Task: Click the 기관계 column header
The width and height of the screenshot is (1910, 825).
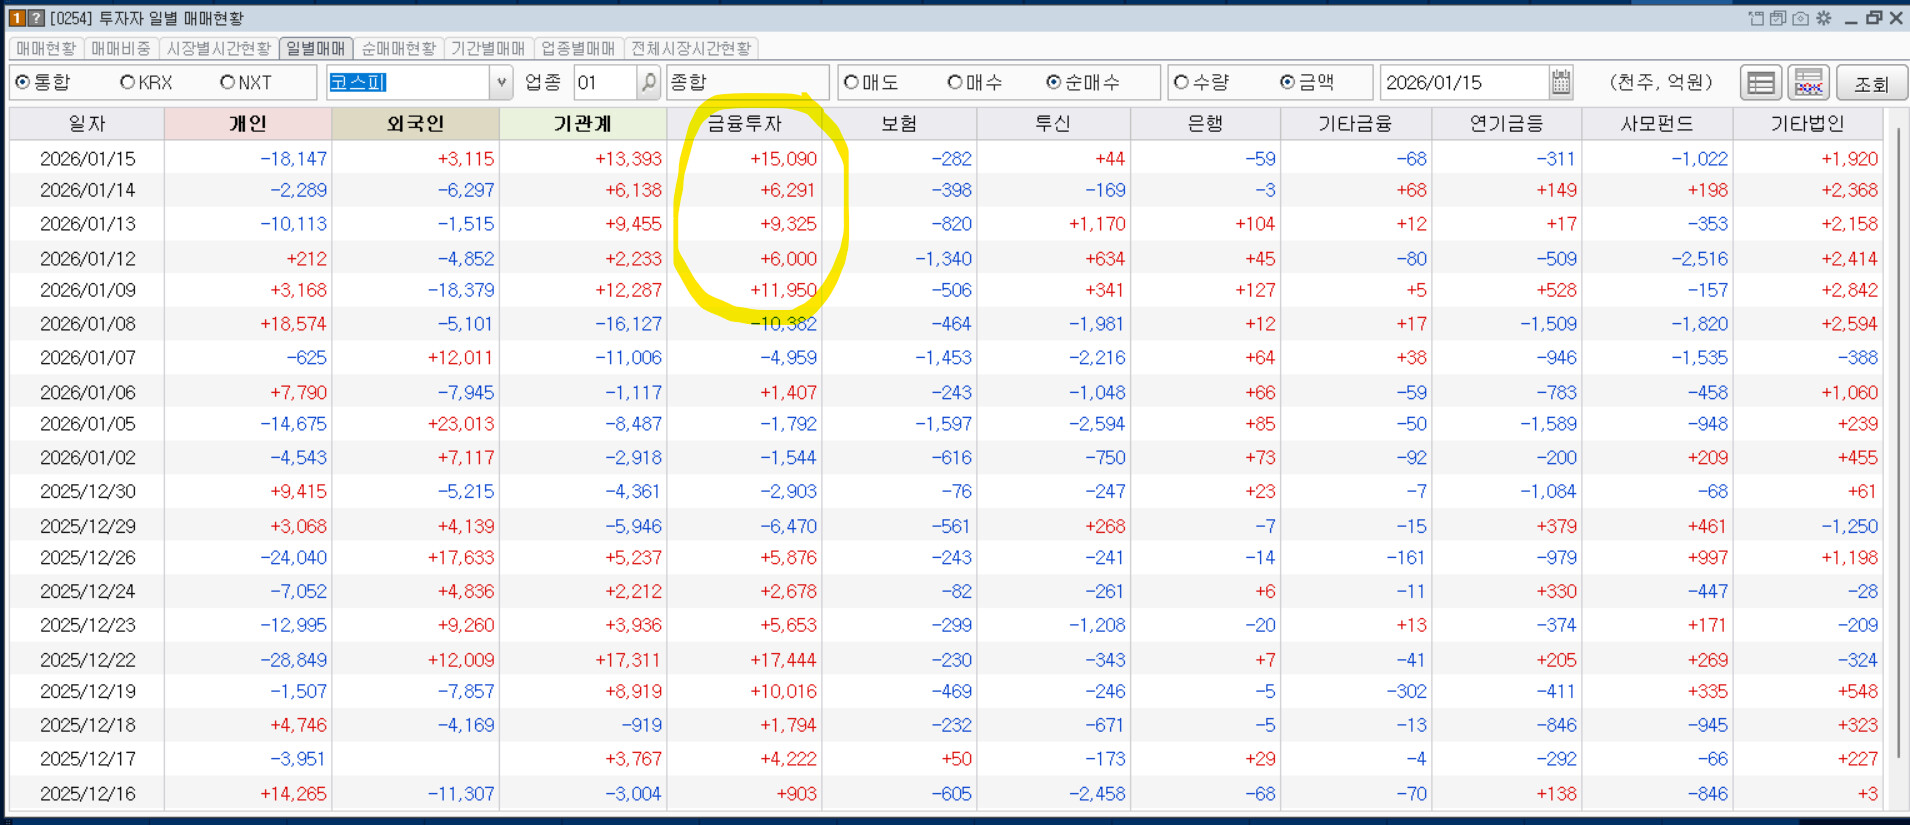Action: tap(583, 123)
